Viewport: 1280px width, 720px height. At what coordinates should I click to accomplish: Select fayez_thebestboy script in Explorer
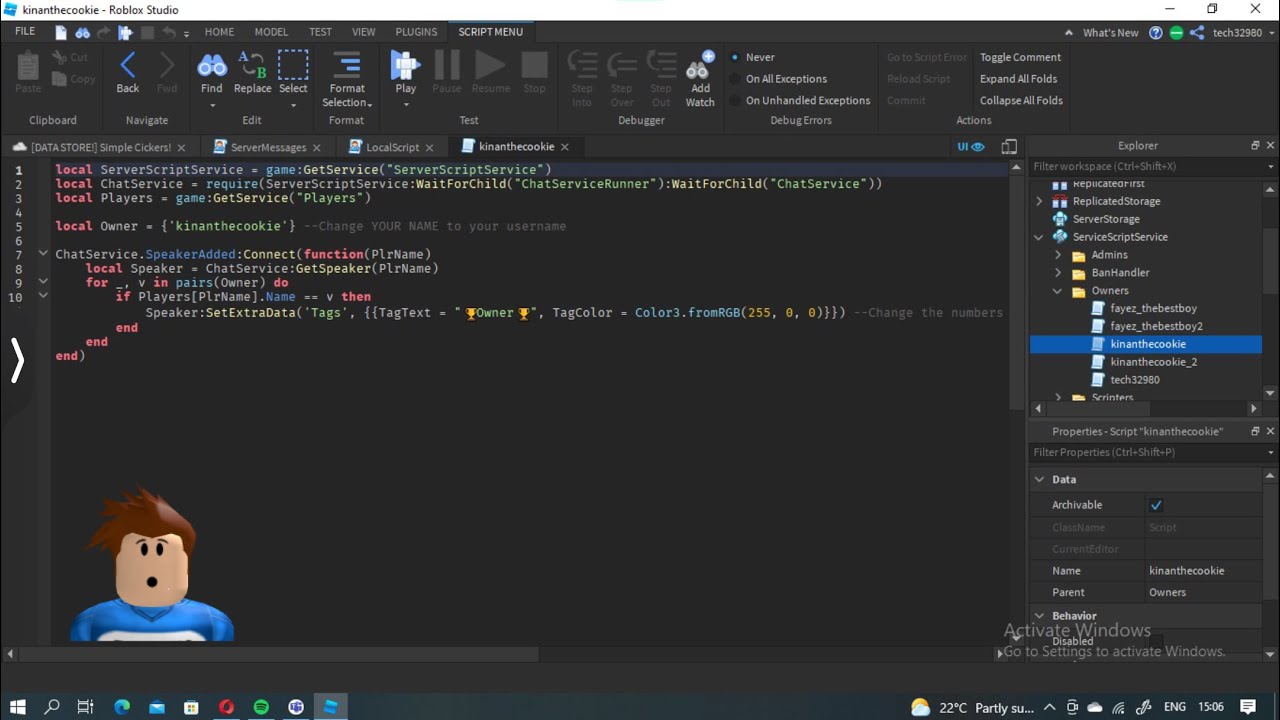[x=1153, y=308]
